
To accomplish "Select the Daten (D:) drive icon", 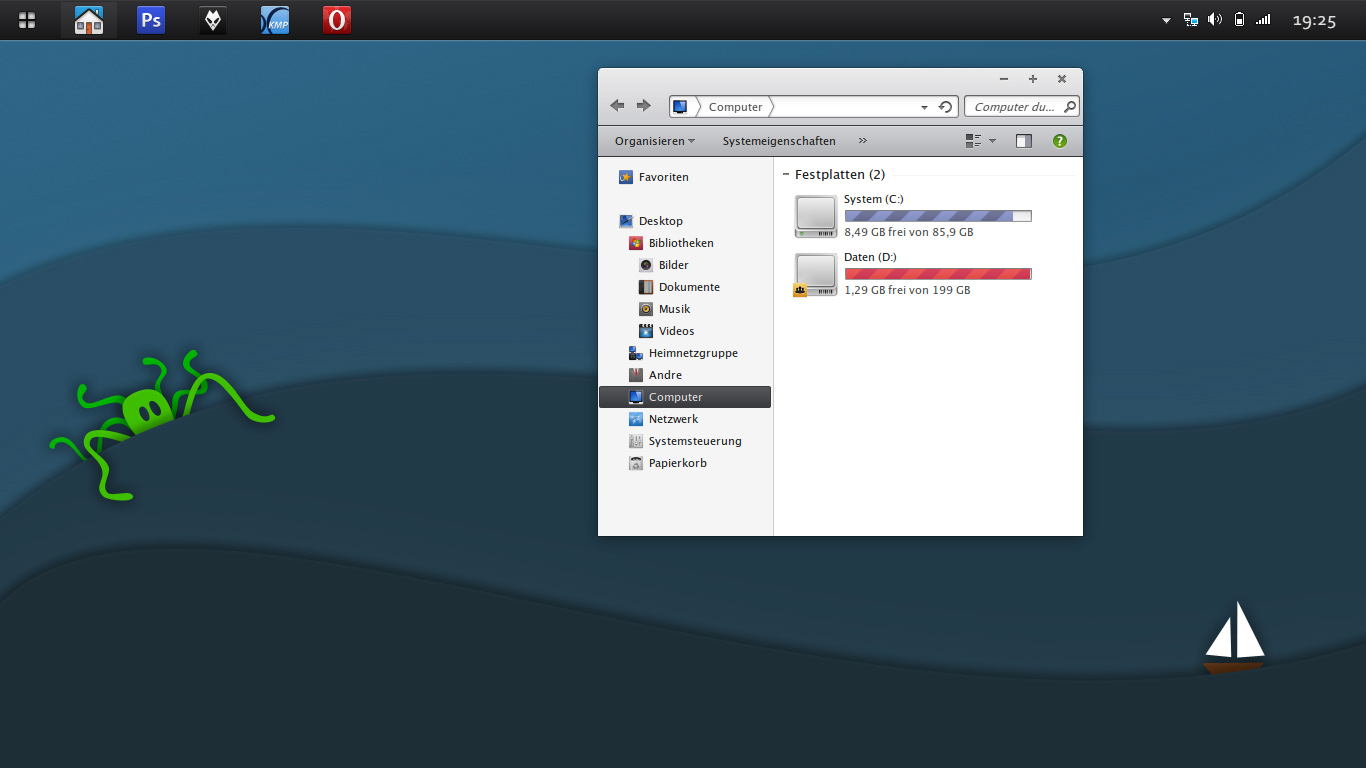I will [x=816, y=274].
